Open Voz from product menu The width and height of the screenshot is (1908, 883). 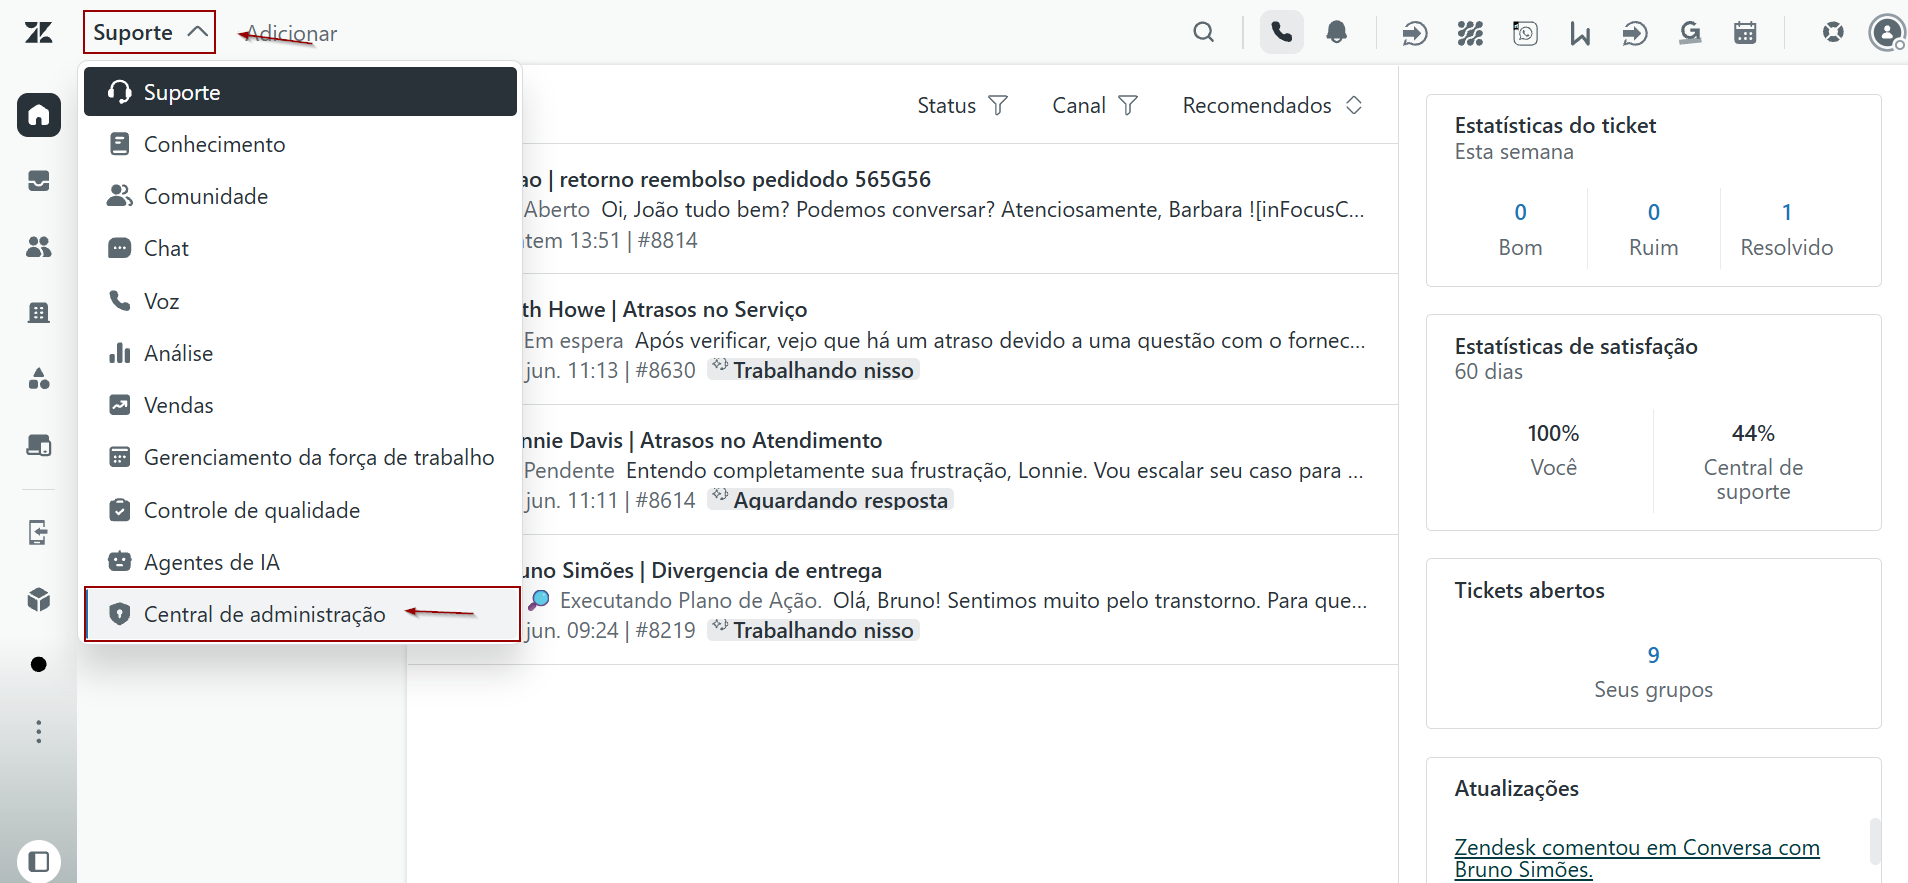[300, 301]
